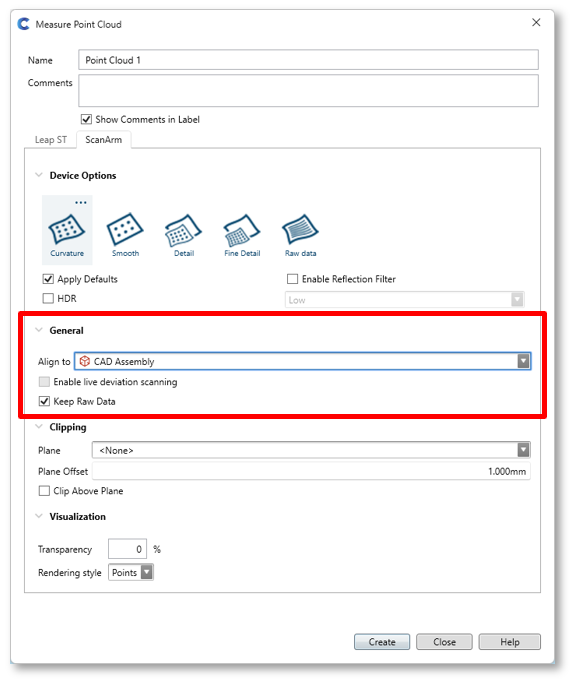Enable the Clip Above Plane checkbox
Viewport: 572px width, 685px height.
point(44,491)
